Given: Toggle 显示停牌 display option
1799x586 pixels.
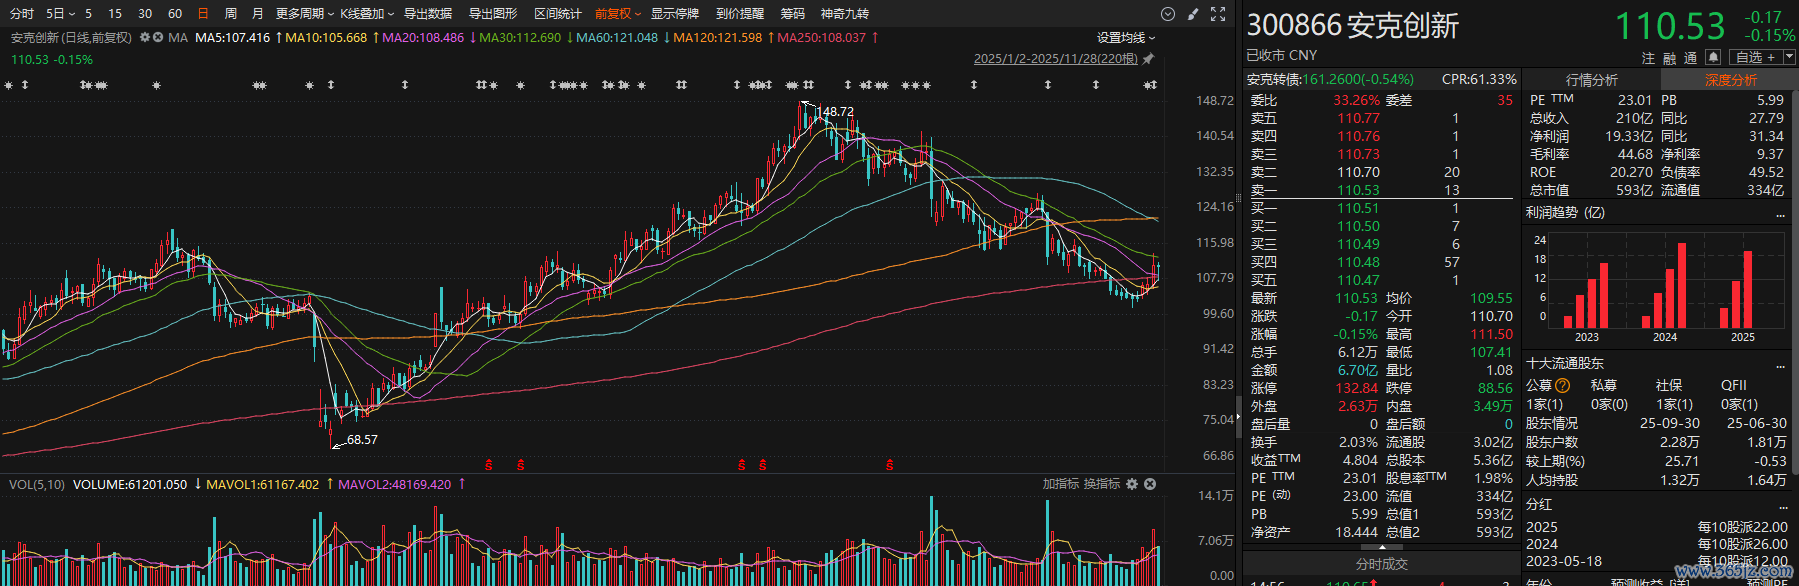Looking at the screenshot, I should 675,14.
